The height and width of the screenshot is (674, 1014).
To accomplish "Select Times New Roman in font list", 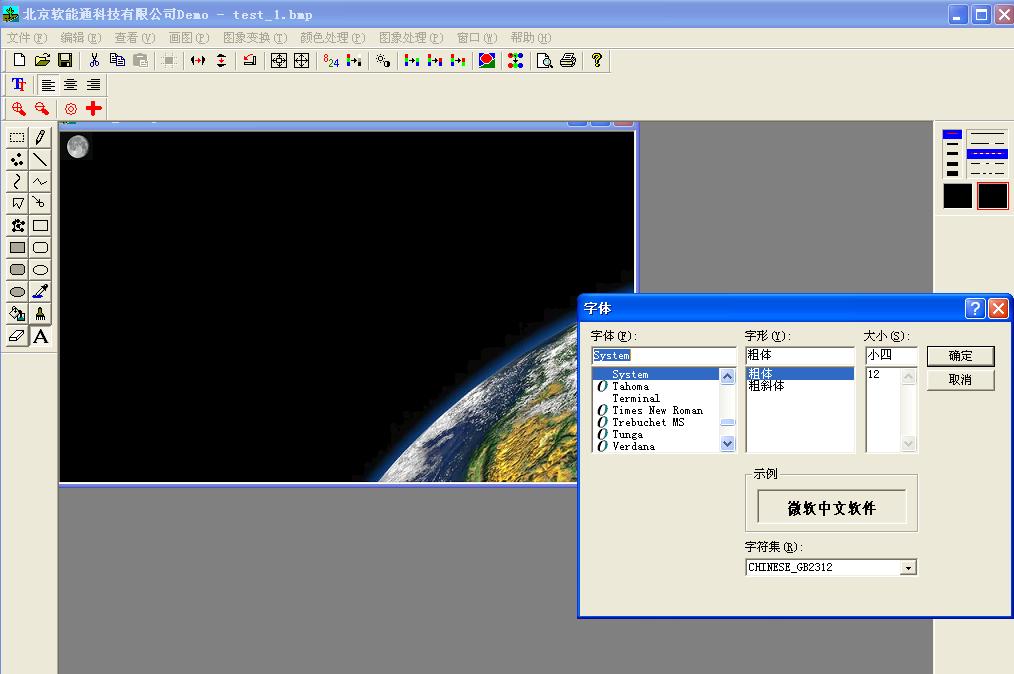I will click(x=657, y=411).
